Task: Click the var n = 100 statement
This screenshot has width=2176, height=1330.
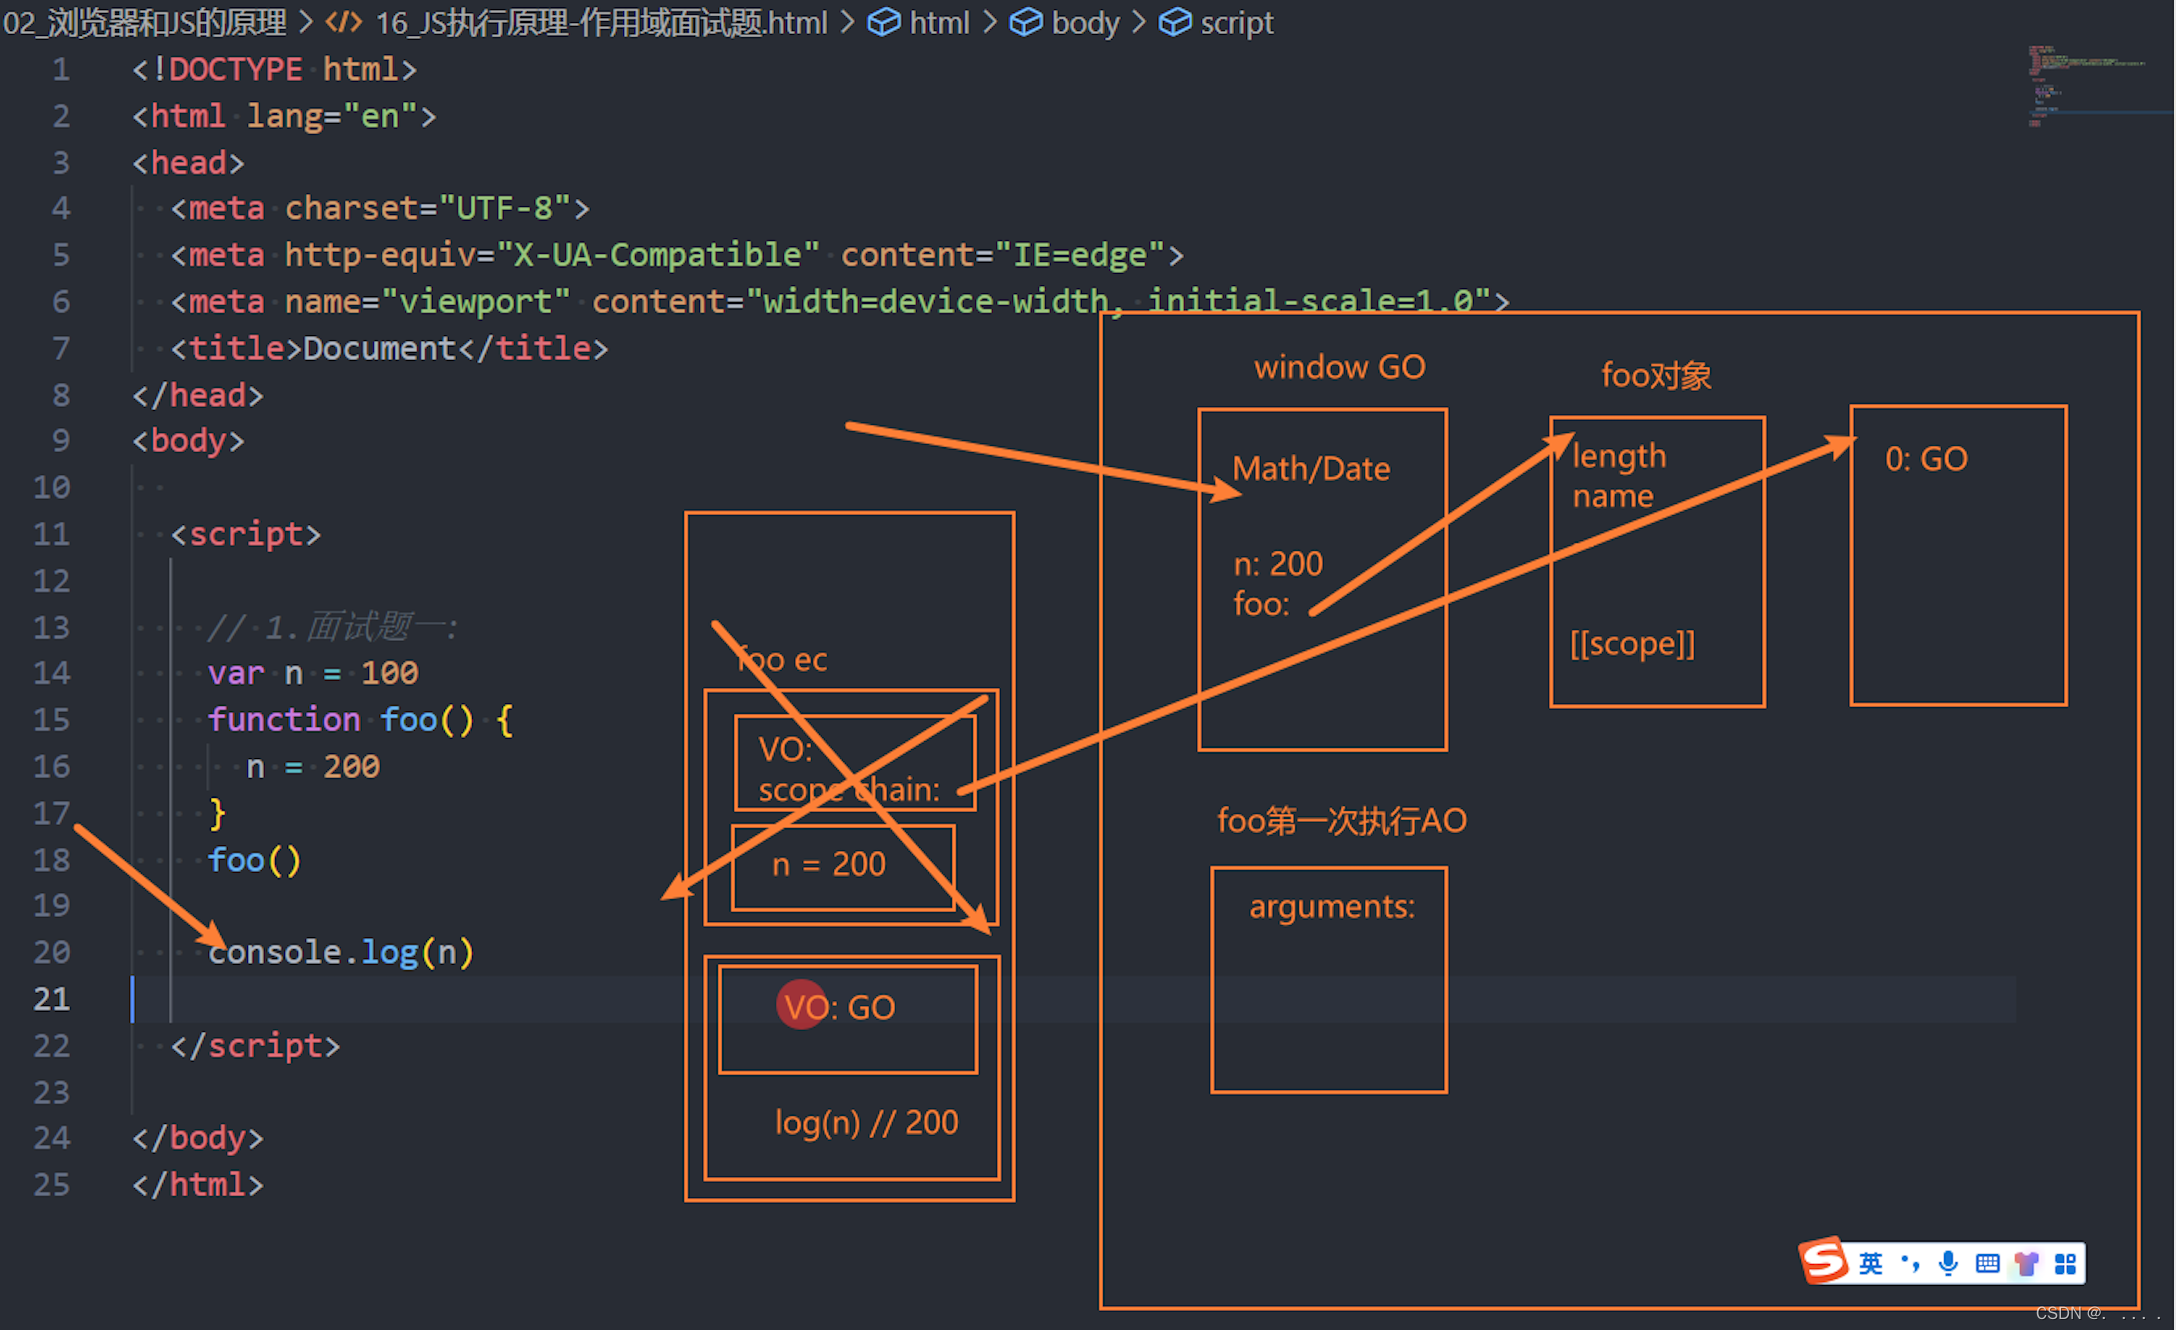Action: pos(313,673)
